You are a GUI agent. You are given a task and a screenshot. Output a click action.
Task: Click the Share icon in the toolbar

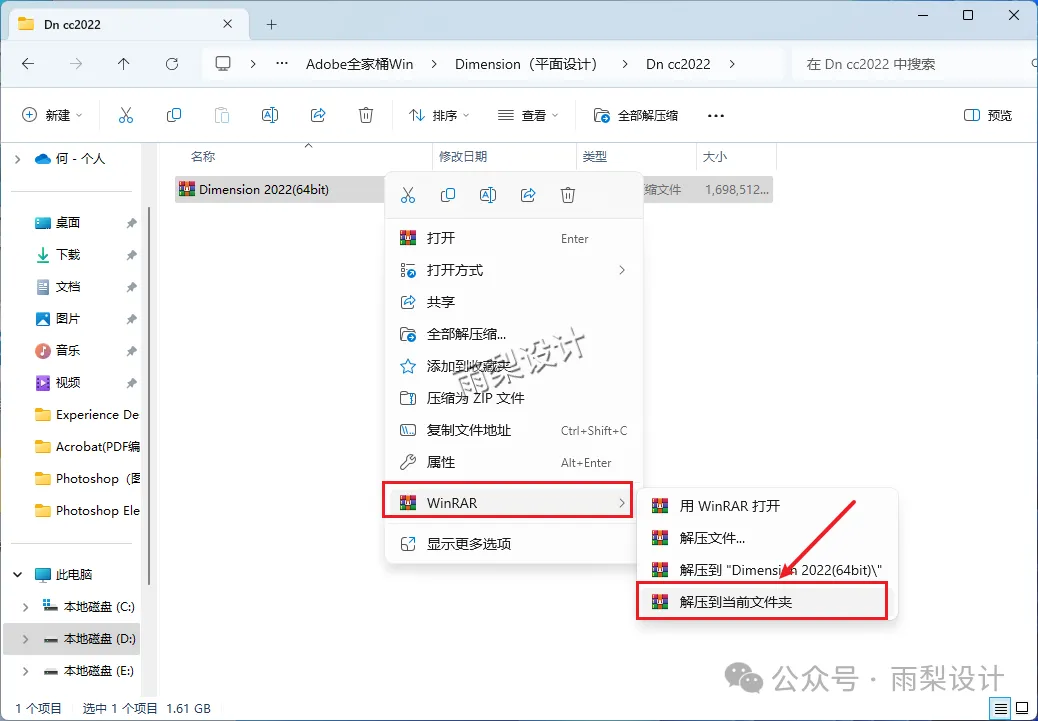point(318,115)
